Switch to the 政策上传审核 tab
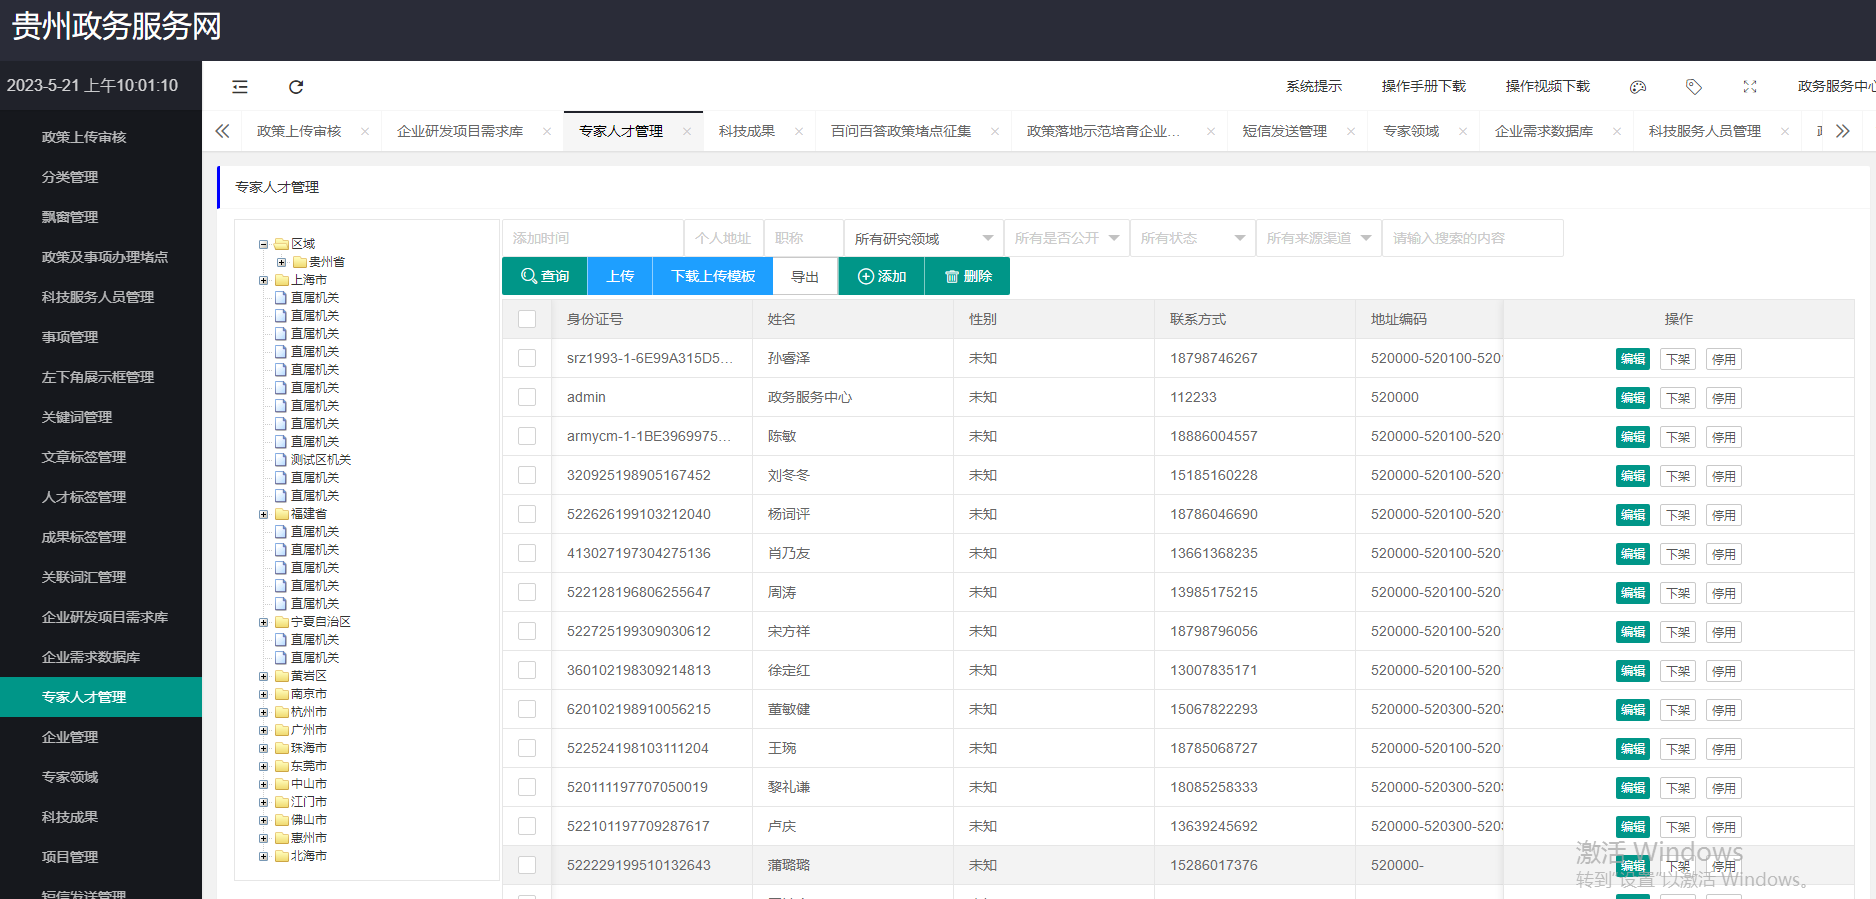The width and height of the screenshot is (1876, 899). pos(299,131)
